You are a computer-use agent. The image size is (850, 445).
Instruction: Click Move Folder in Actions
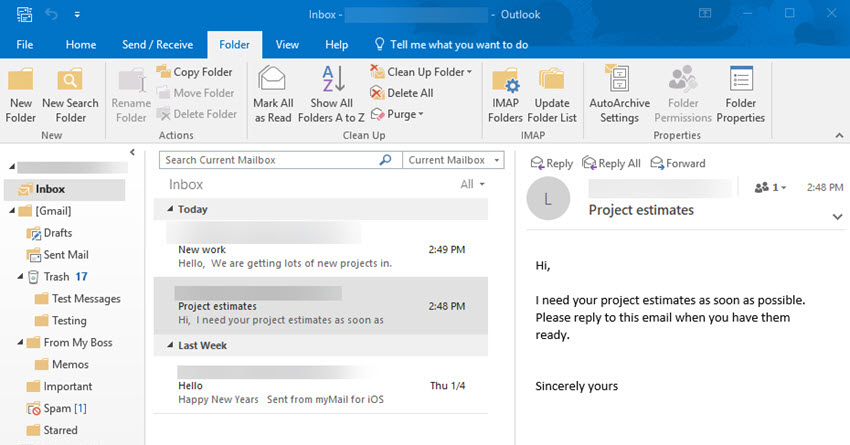196,93
